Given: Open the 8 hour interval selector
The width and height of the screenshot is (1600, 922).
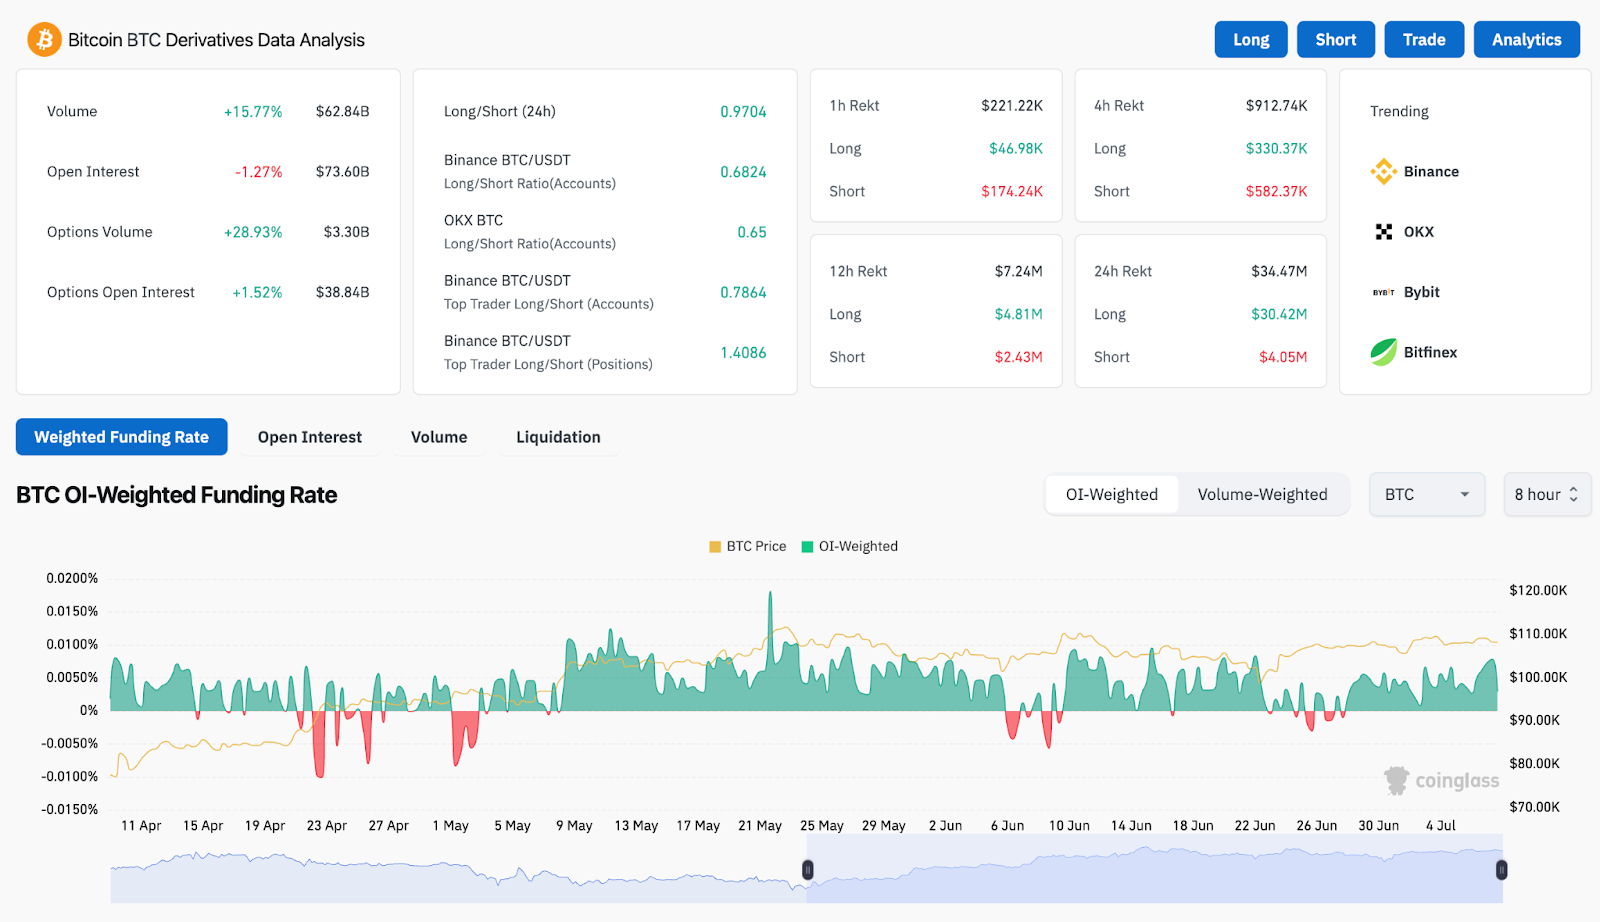Looking at the screenshot, I should pos(1546,494).
